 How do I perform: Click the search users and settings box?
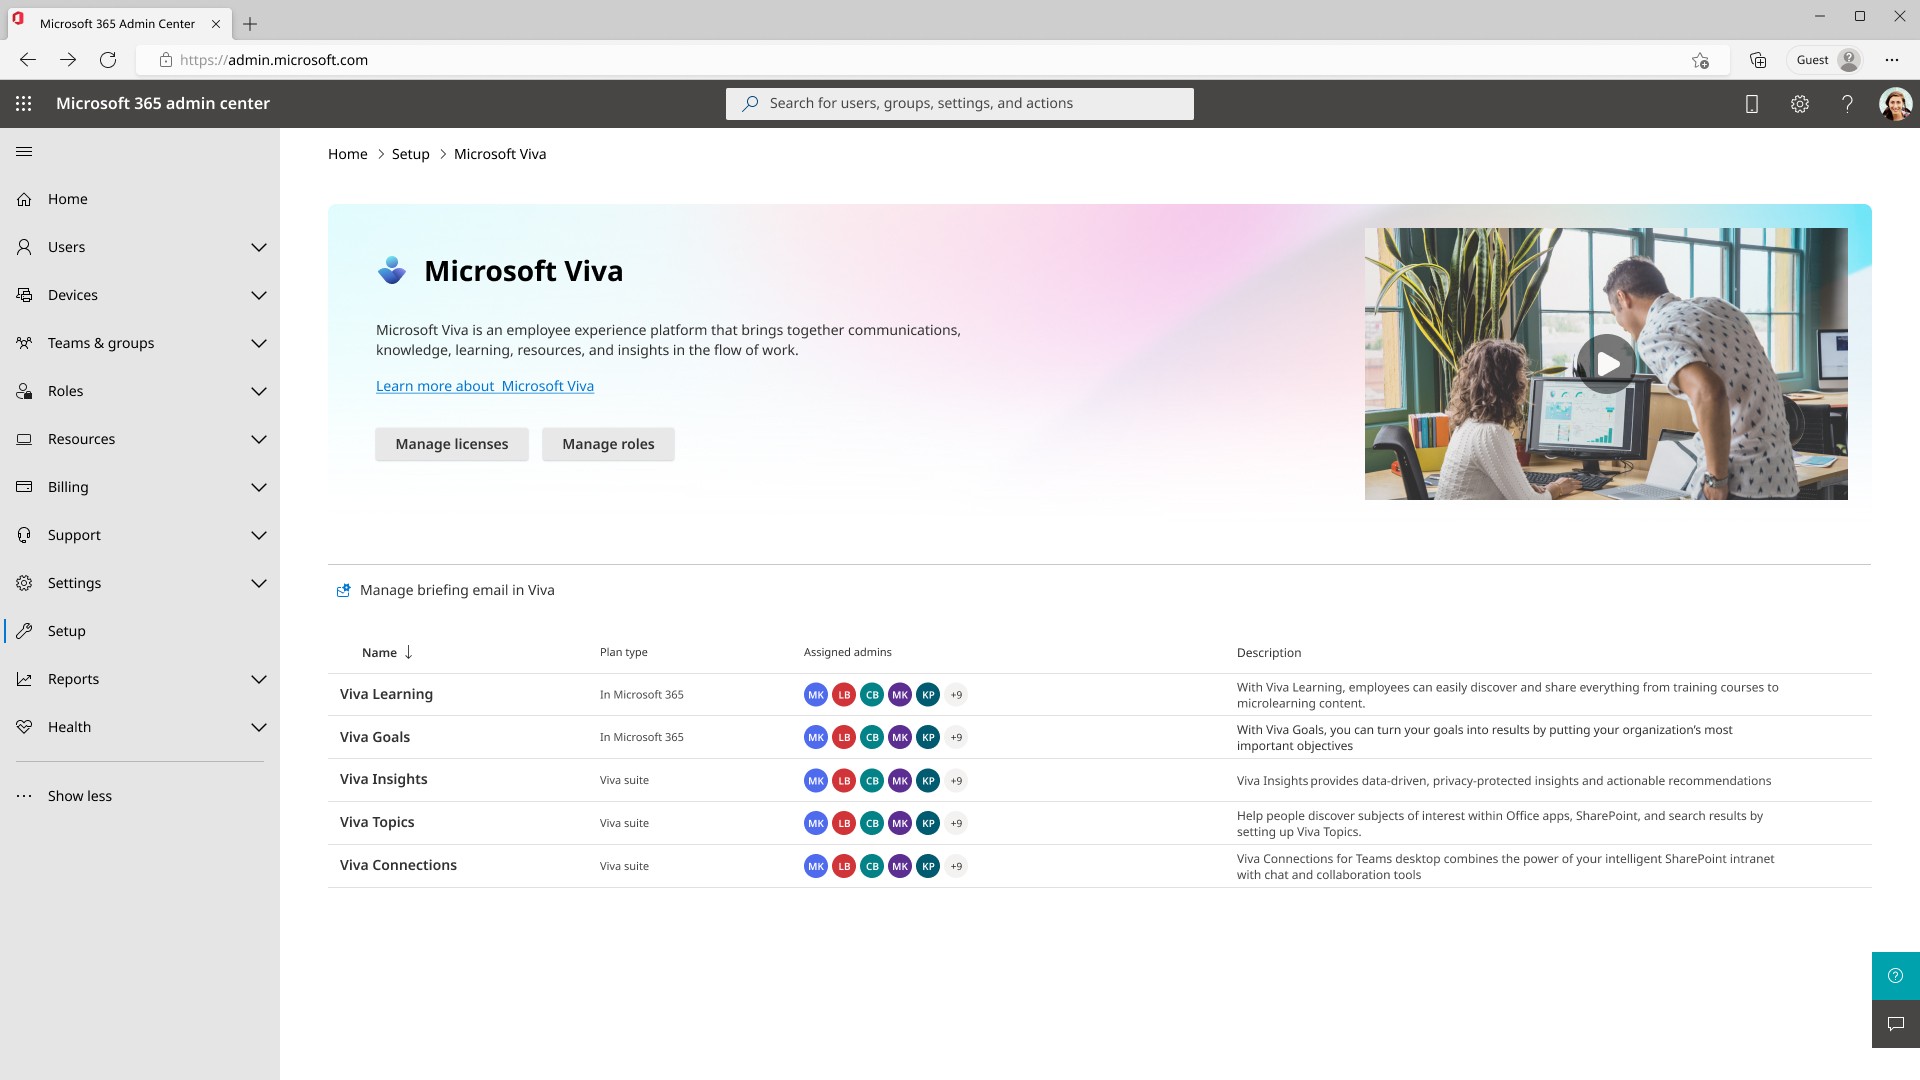(x=959, y=104)
